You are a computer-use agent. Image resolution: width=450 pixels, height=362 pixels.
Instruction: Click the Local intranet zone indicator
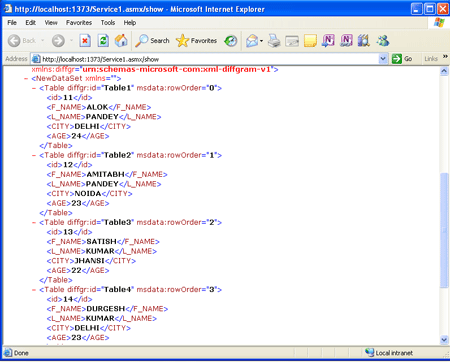tap(389, 353)
